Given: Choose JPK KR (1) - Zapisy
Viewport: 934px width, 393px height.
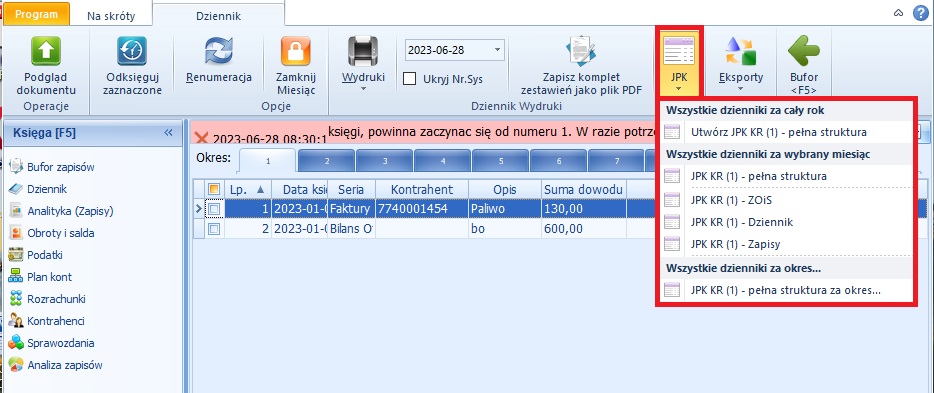Looking at the screenshot, I should point(785,244).
